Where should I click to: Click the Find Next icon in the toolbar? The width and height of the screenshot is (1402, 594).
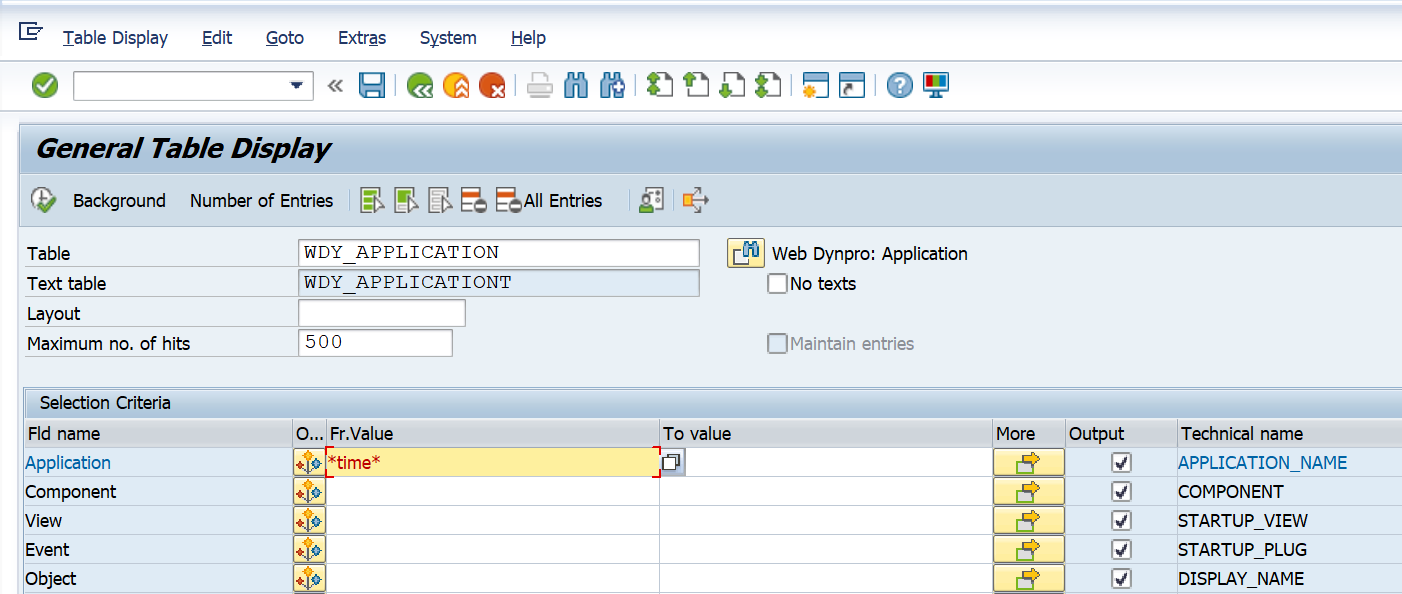(611, 85)
